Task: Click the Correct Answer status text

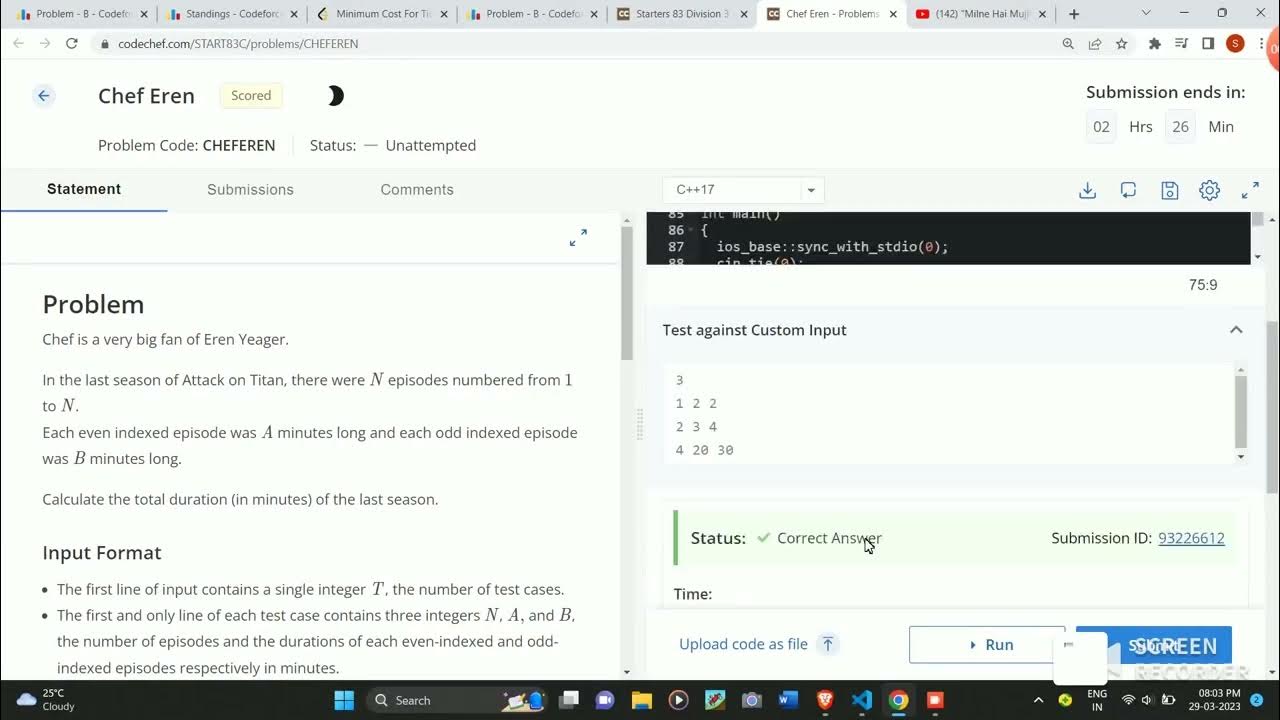Action: [829, 538]
